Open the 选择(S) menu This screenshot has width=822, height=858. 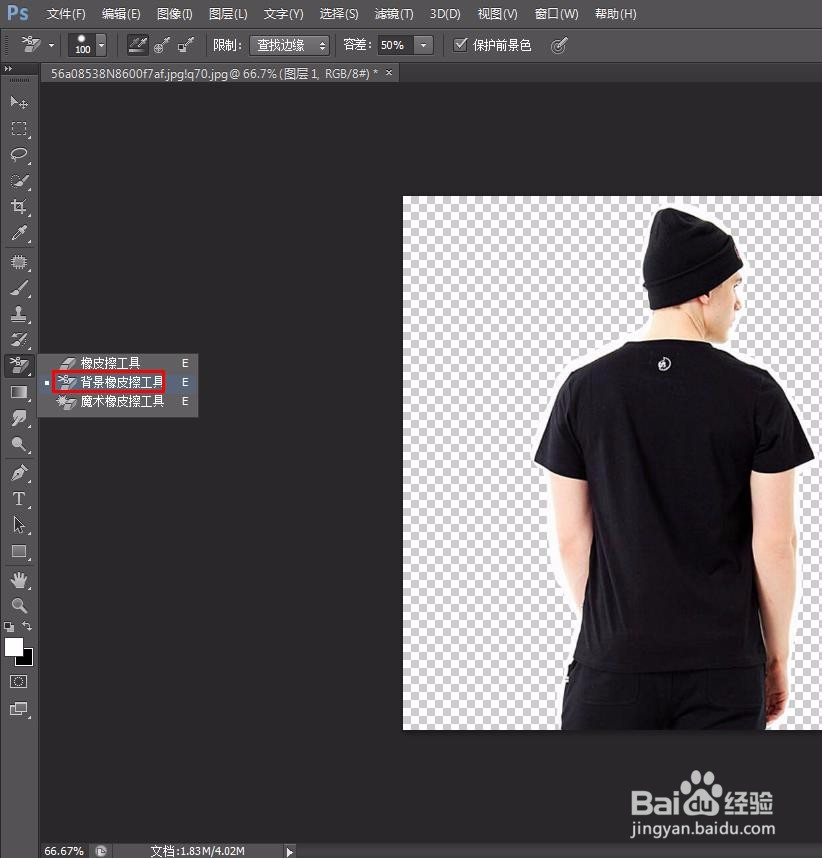click(x=339, y=14)
